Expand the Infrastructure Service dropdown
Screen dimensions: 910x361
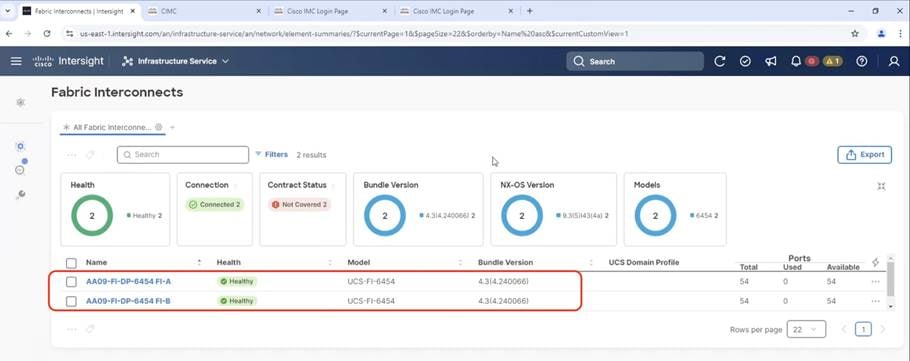(x=175, y=61)
